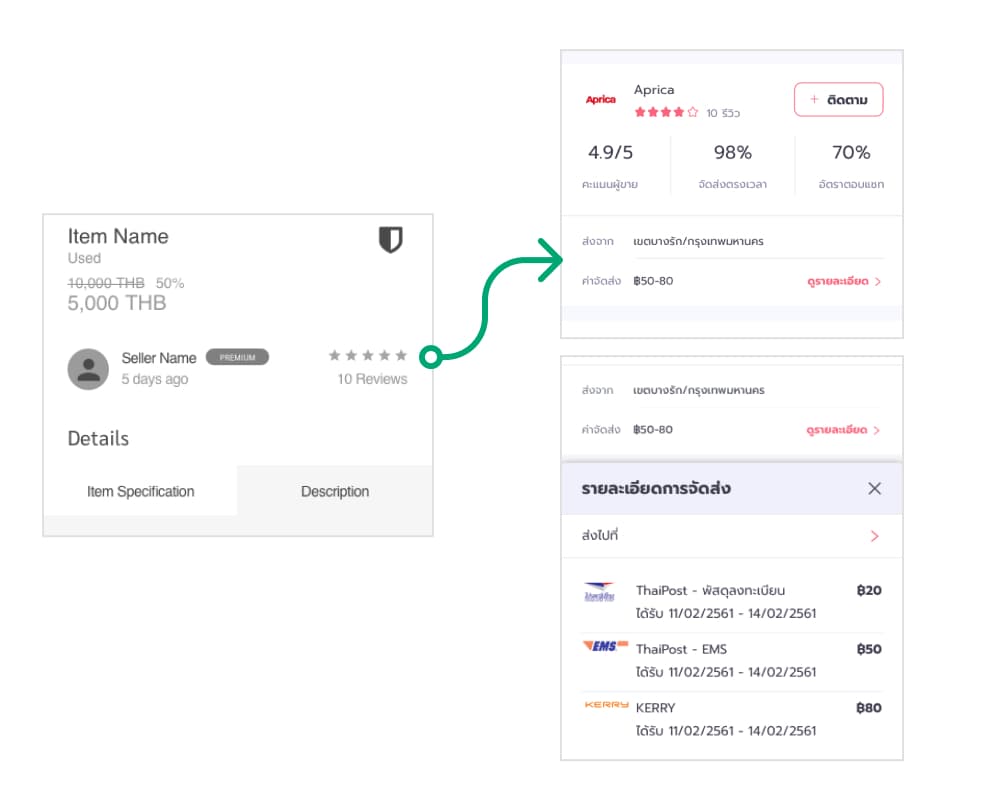Click the EMS shipping logo

pos(605,647)
